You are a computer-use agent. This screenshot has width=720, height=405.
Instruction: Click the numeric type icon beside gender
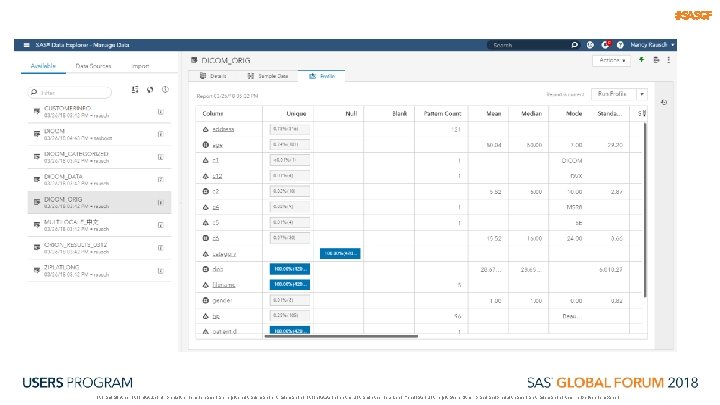click(206, 300)
